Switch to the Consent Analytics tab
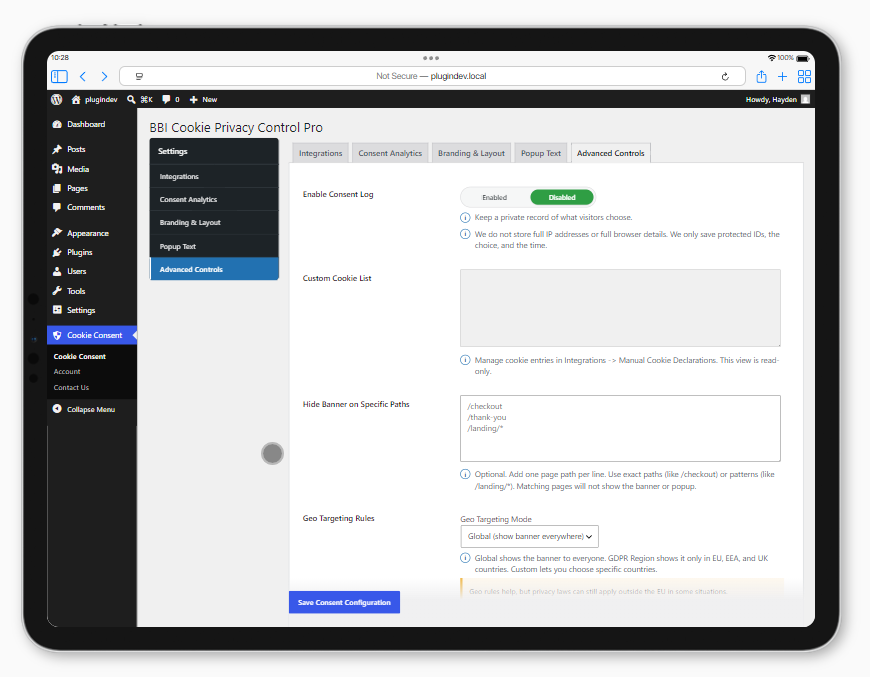870x677 pixels. click(x=390, y=153)
